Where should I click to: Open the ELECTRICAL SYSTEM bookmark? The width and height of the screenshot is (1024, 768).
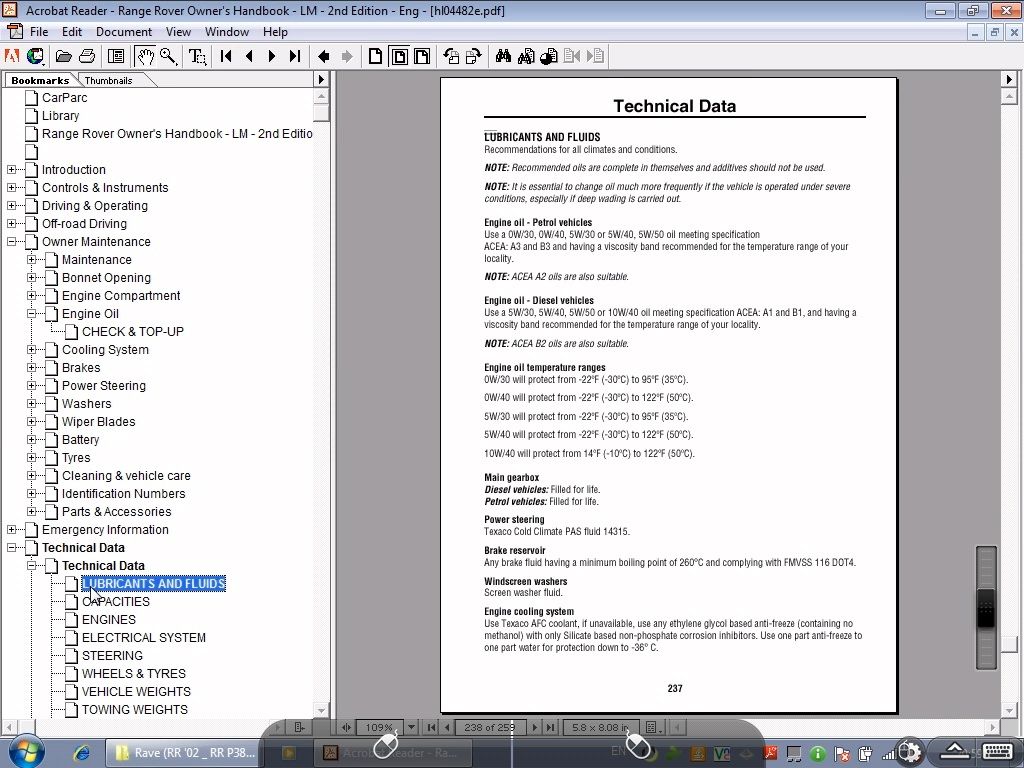[144, 637]
